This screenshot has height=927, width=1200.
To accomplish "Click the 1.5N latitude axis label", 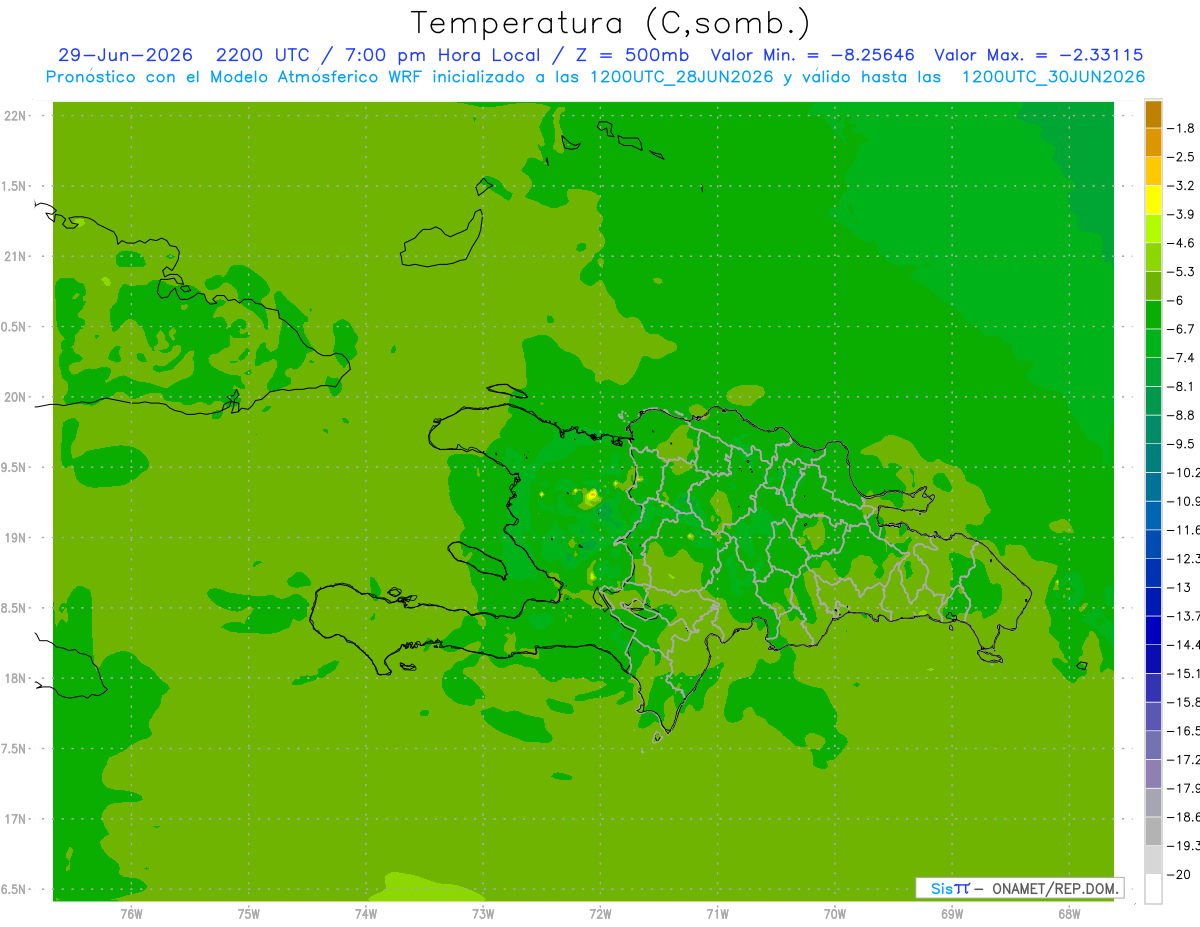I will coord(15,186).
